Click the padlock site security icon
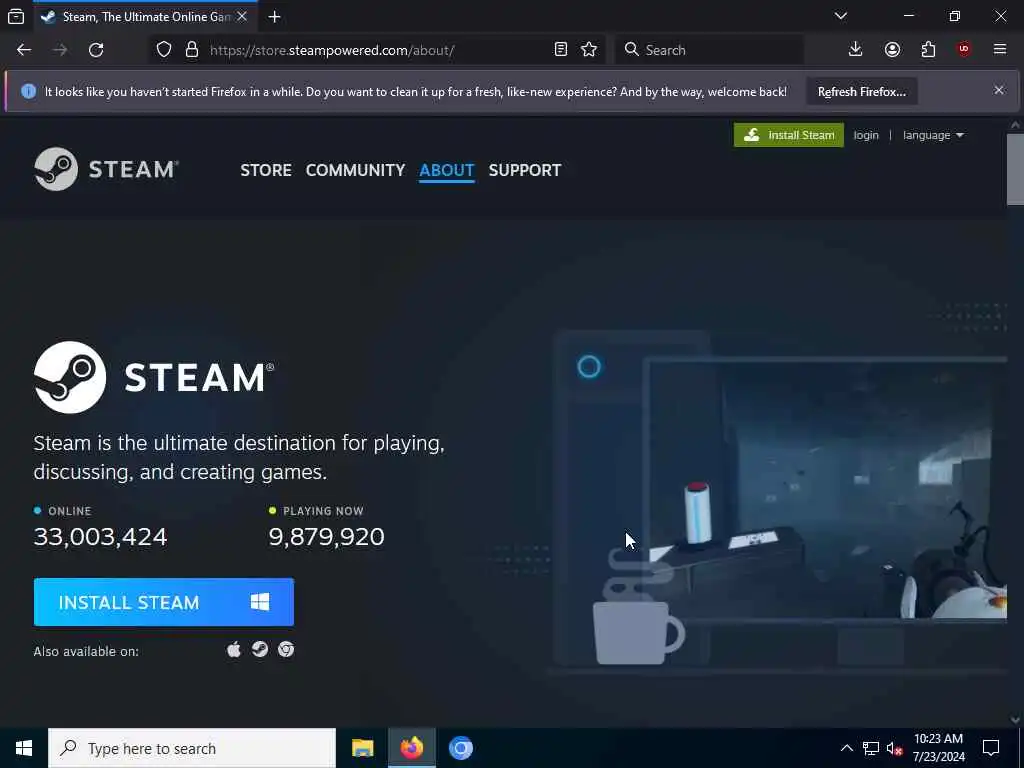This screenshot has width=1024, height=768. [x=192, y=50]
